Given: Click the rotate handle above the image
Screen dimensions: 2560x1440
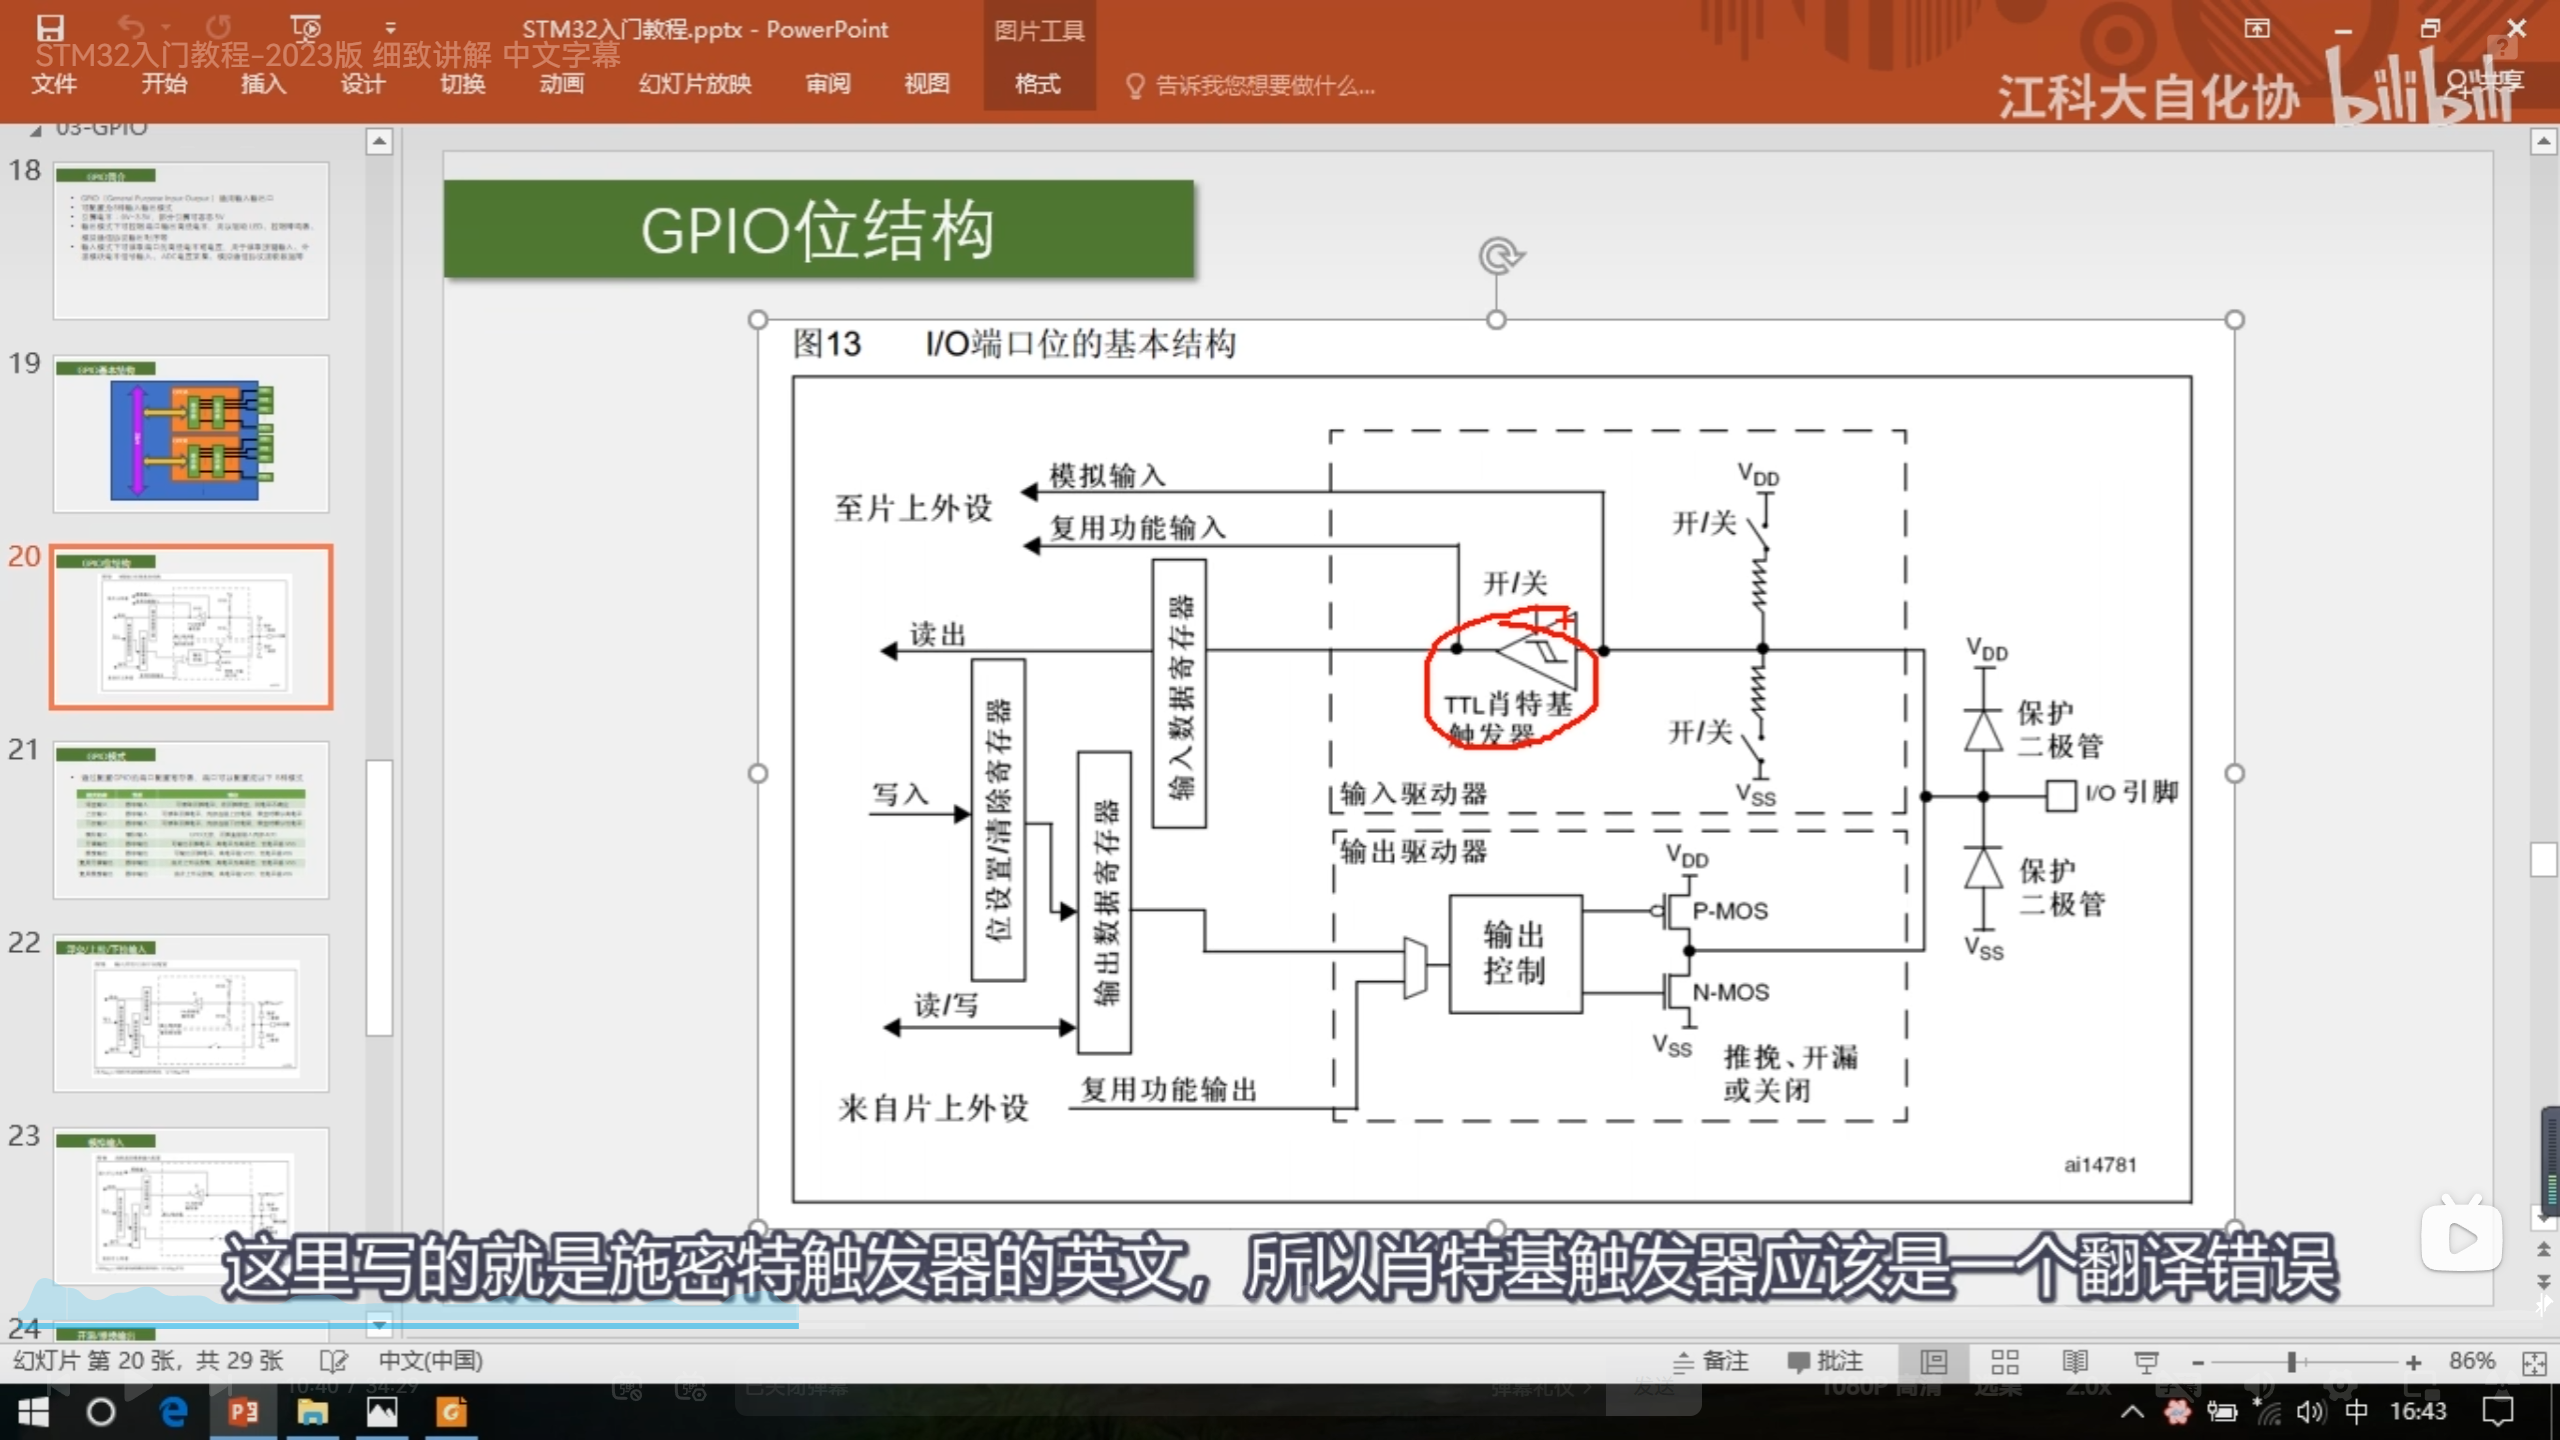Looking at the screenshot, I should (x=1497, y=257).
